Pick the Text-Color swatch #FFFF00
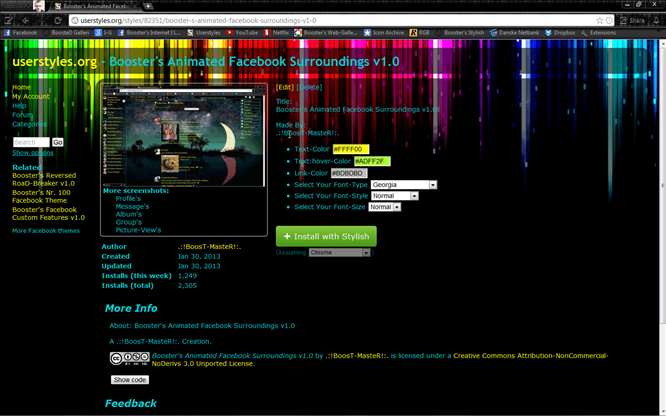Viewport: 666px width, 416px height. pos(351,149)
